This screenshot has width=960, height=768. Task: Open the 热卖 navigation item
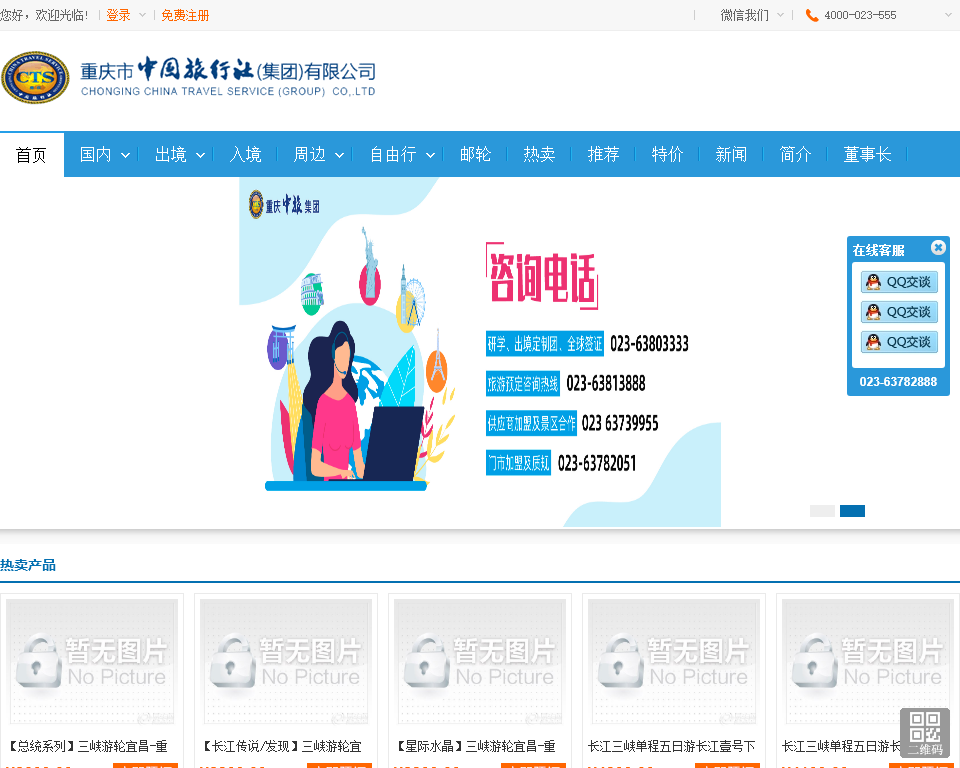(x=539, y=154)
